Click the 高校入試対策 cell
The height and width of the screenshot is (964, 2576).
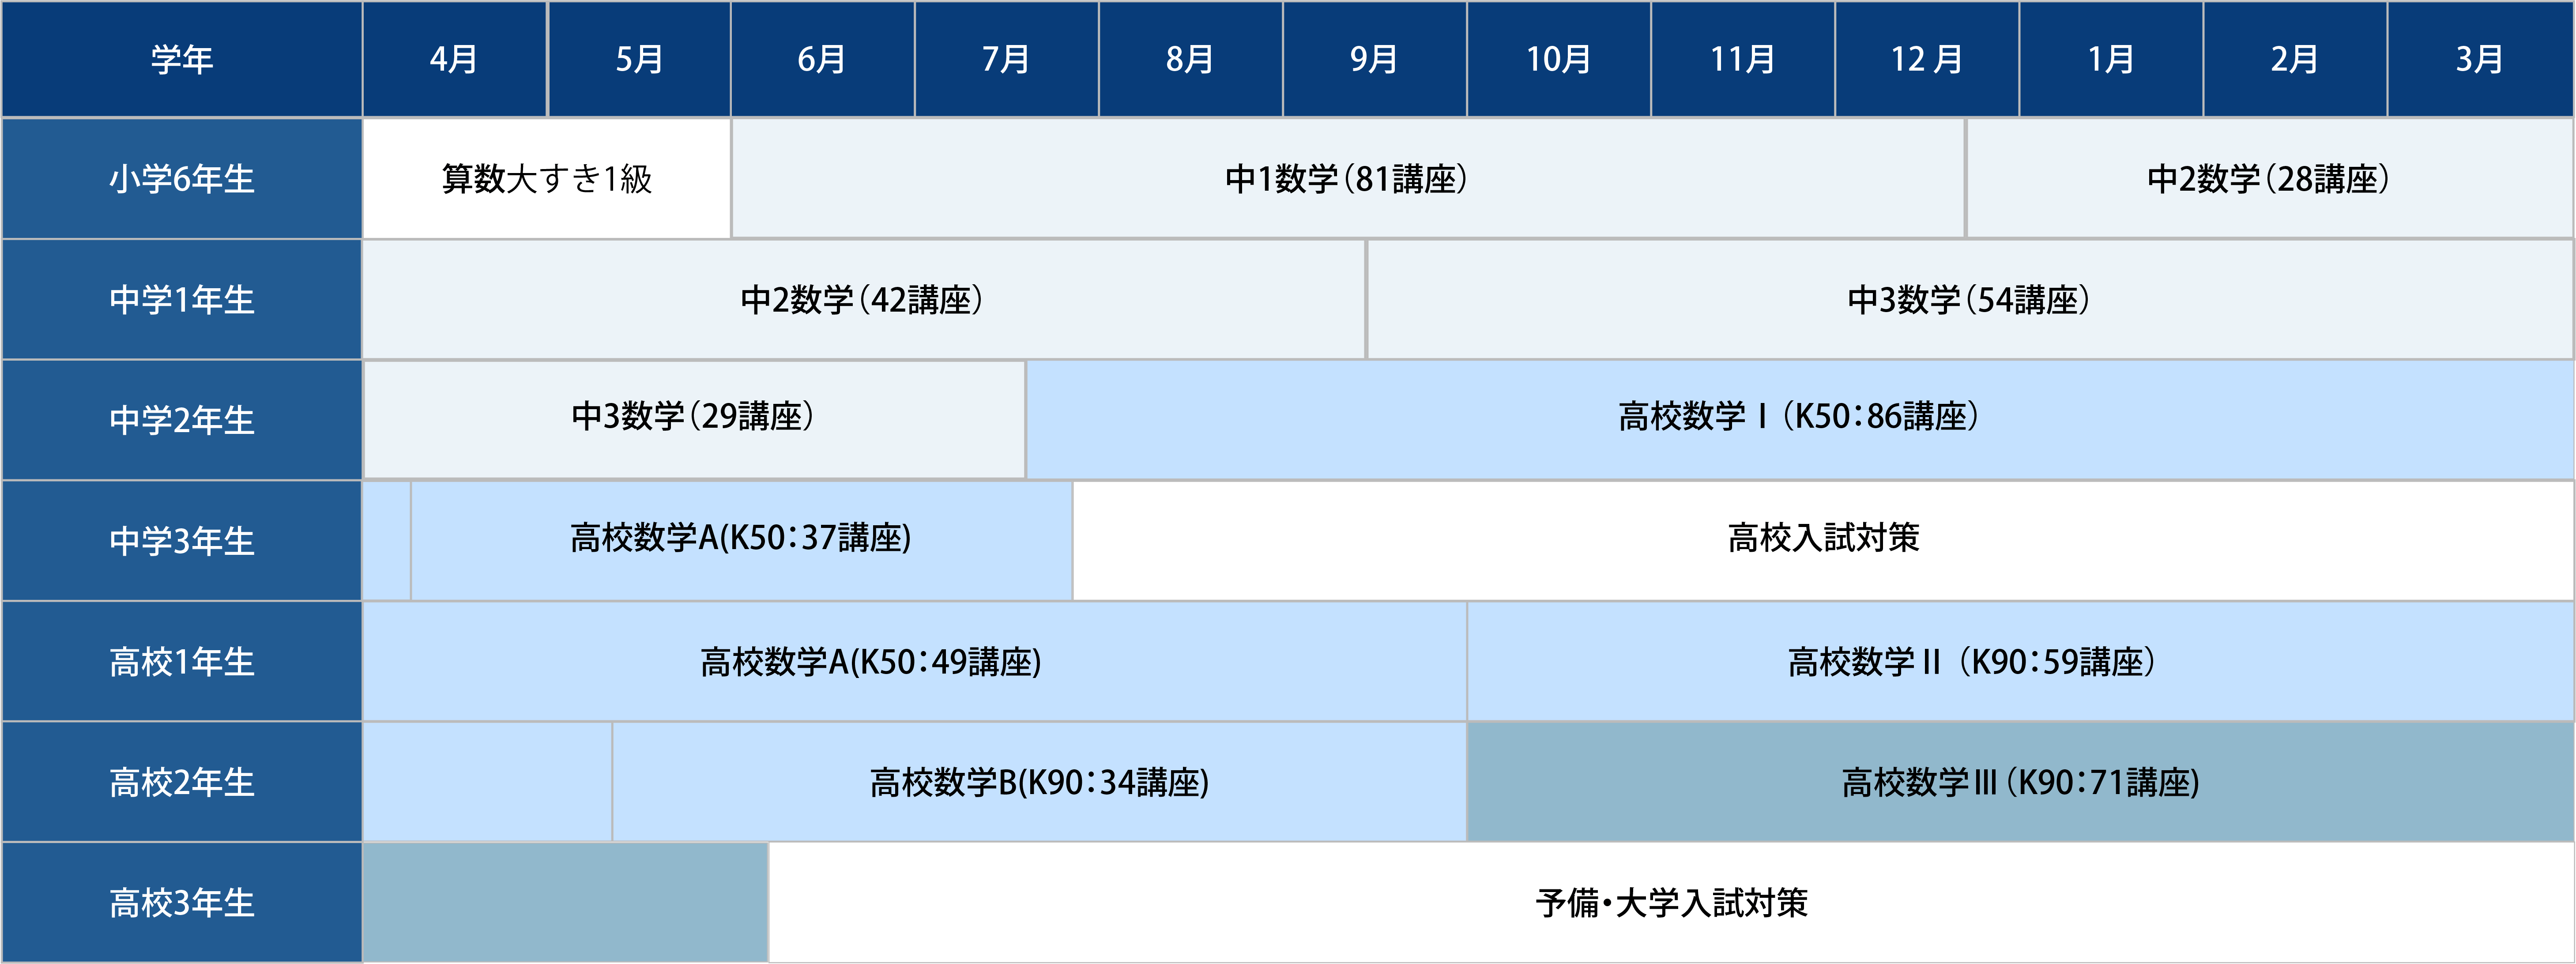[x=1823, y=541]
